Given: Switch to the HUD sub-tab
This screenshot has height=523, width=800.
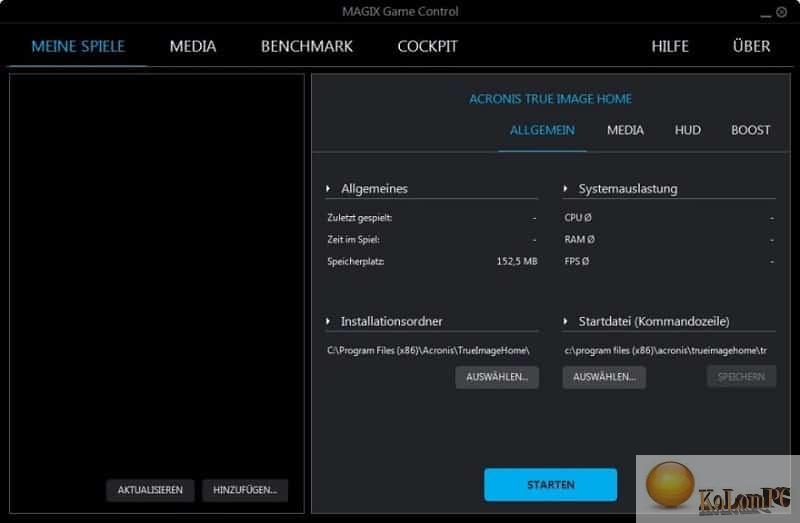Looking at the screenshot, I should [x=688, y=130].
